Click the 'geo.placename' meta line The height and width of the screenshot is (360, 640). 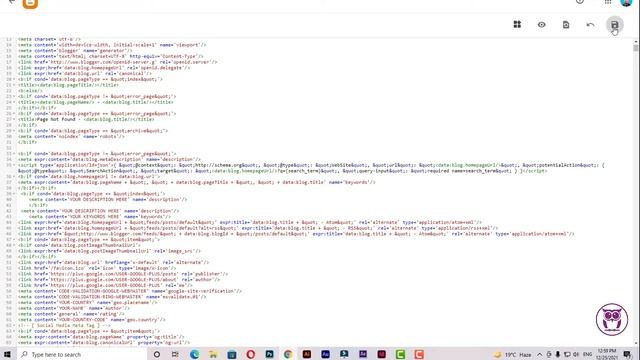(x=87, y=302)
